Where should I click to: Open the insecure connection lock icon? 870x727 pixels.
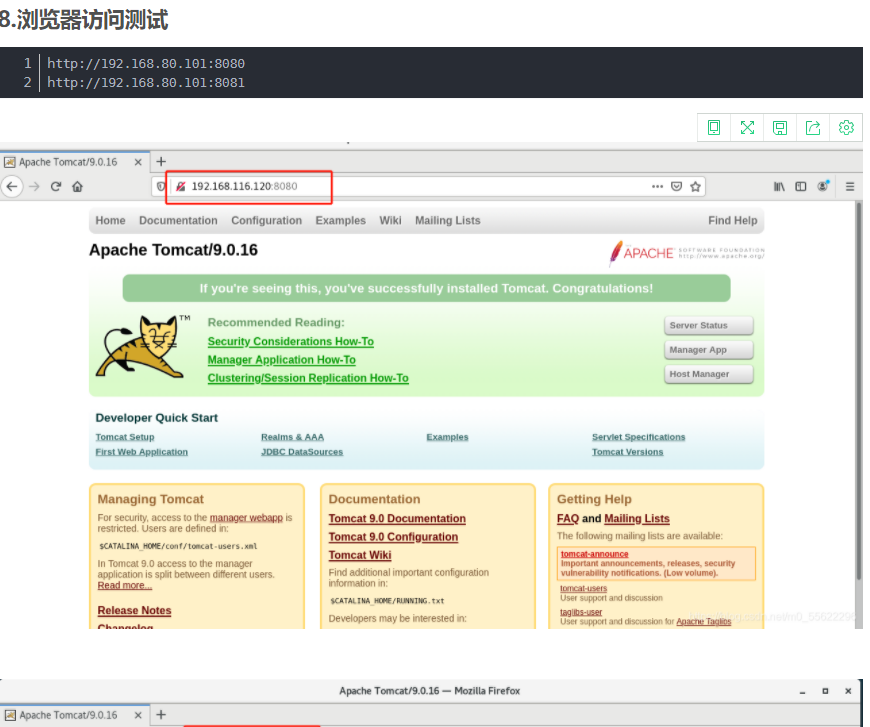pyautogui.click(x=180, y=186)
